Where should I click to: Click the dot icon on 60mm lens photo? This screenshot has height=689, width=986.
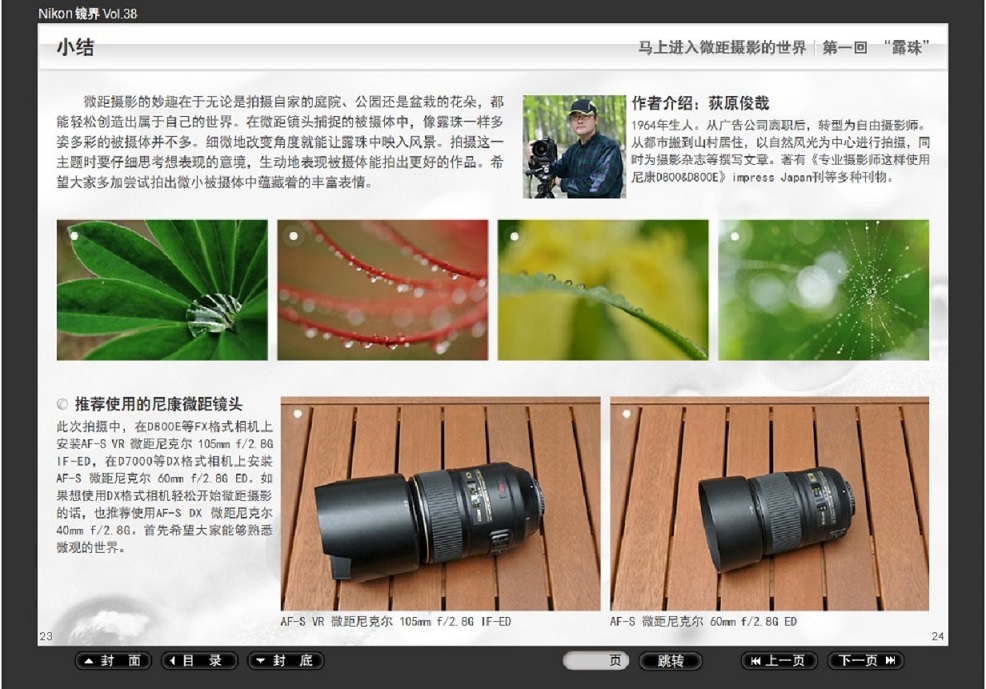[626, 412]
